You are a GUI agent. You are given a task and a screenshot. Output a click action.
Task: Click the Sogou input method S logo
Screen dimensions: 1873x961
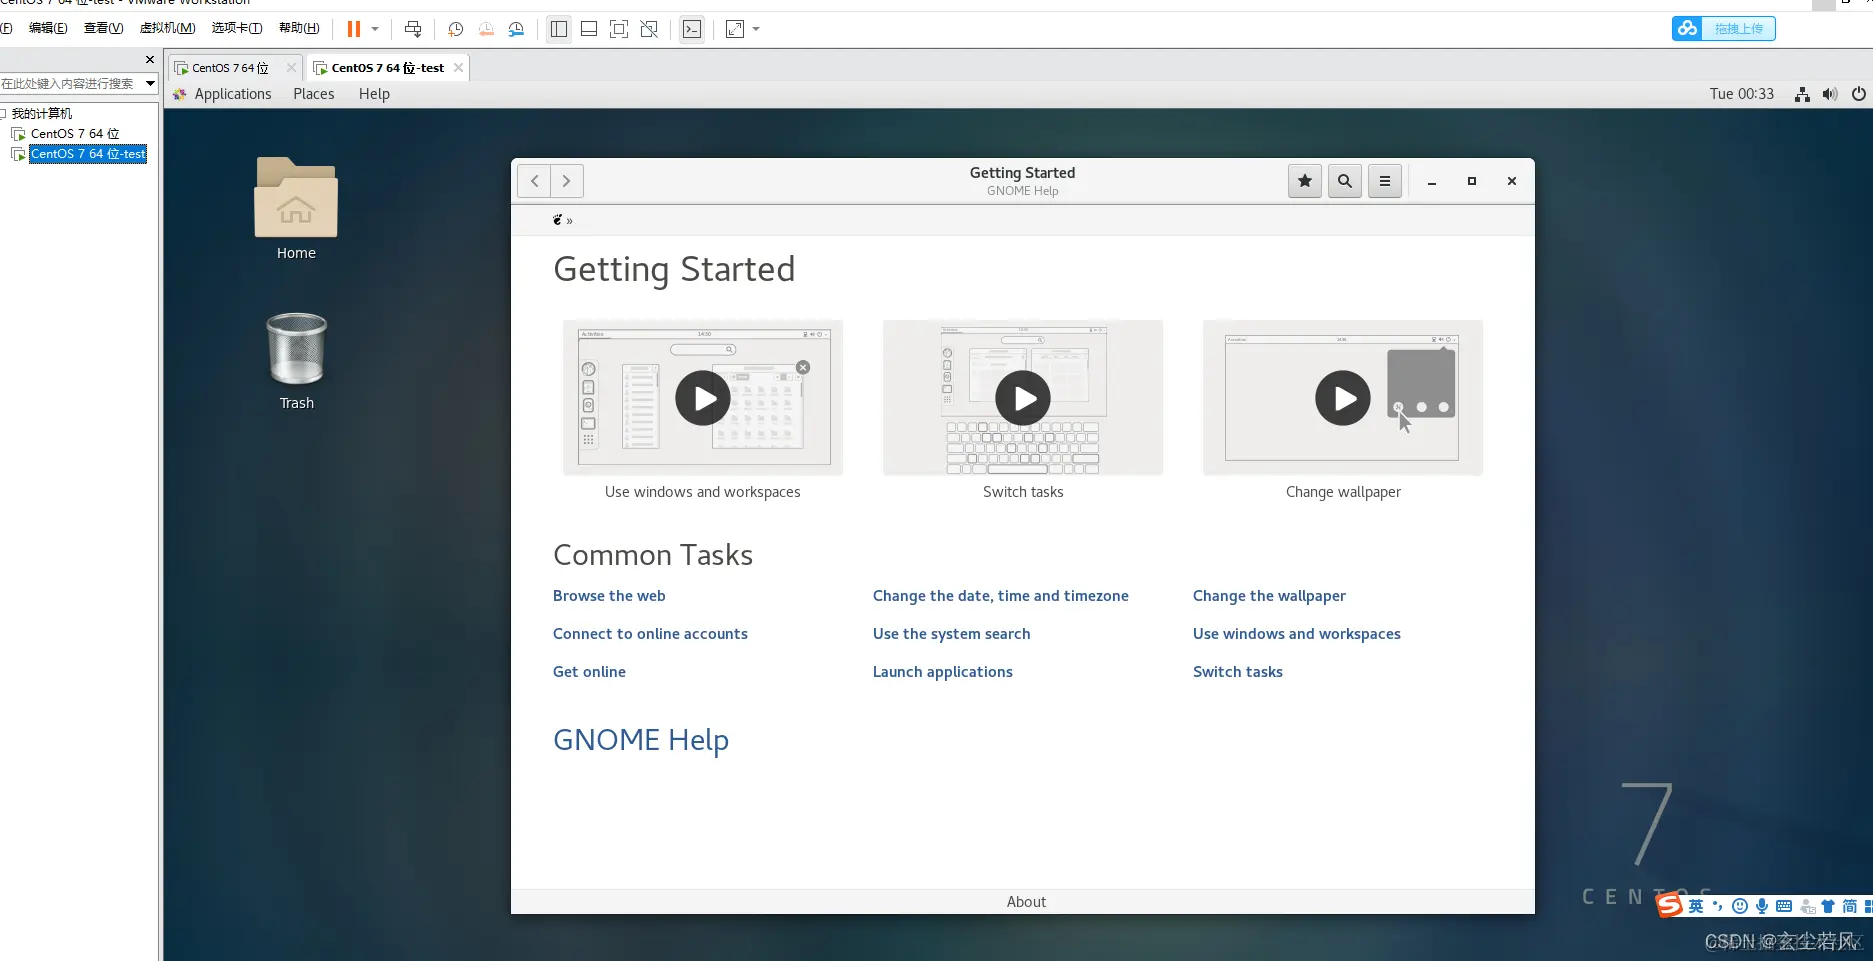pyautogui.click(x=1669, y=906)
